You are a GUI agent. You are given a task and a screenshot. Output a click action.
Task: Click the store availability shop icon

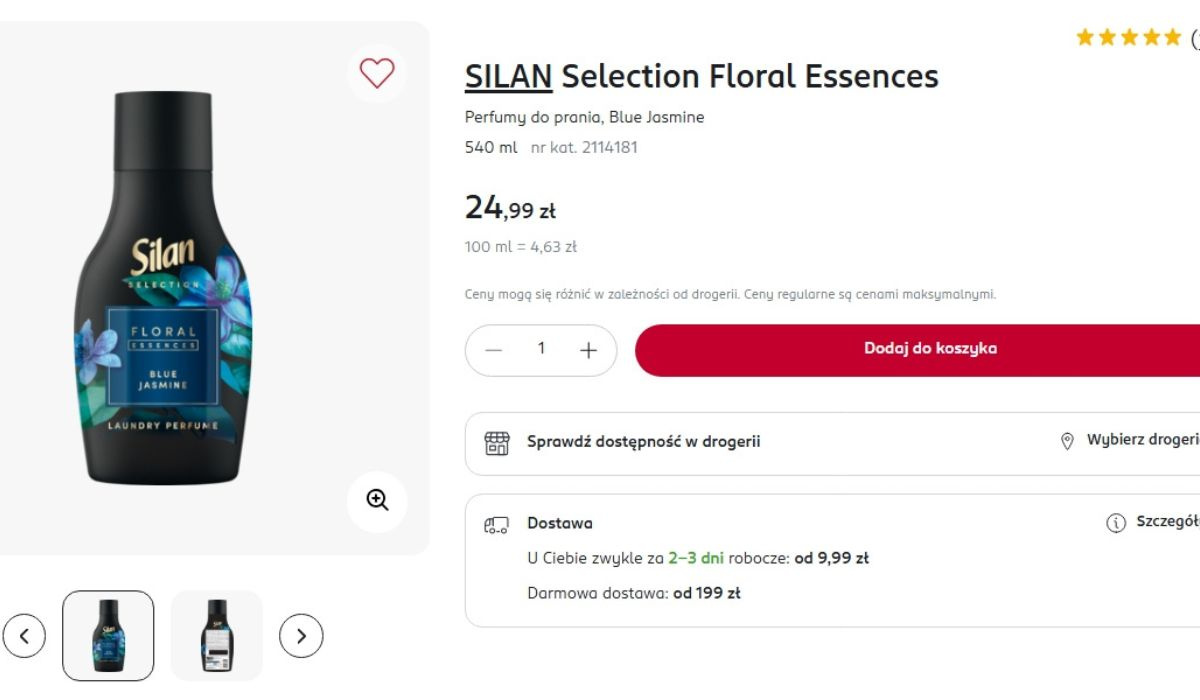click(x=497, y=442)
